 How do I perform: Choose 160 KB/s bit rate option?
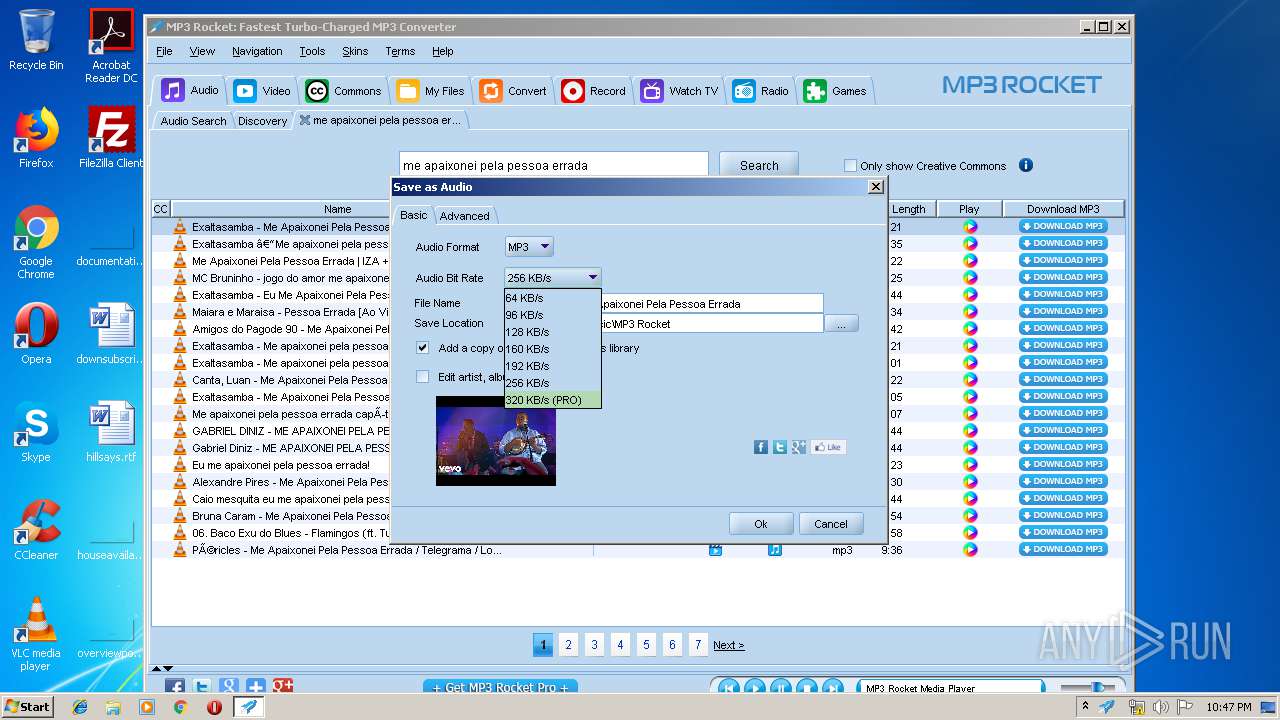(x=552, y=349)
